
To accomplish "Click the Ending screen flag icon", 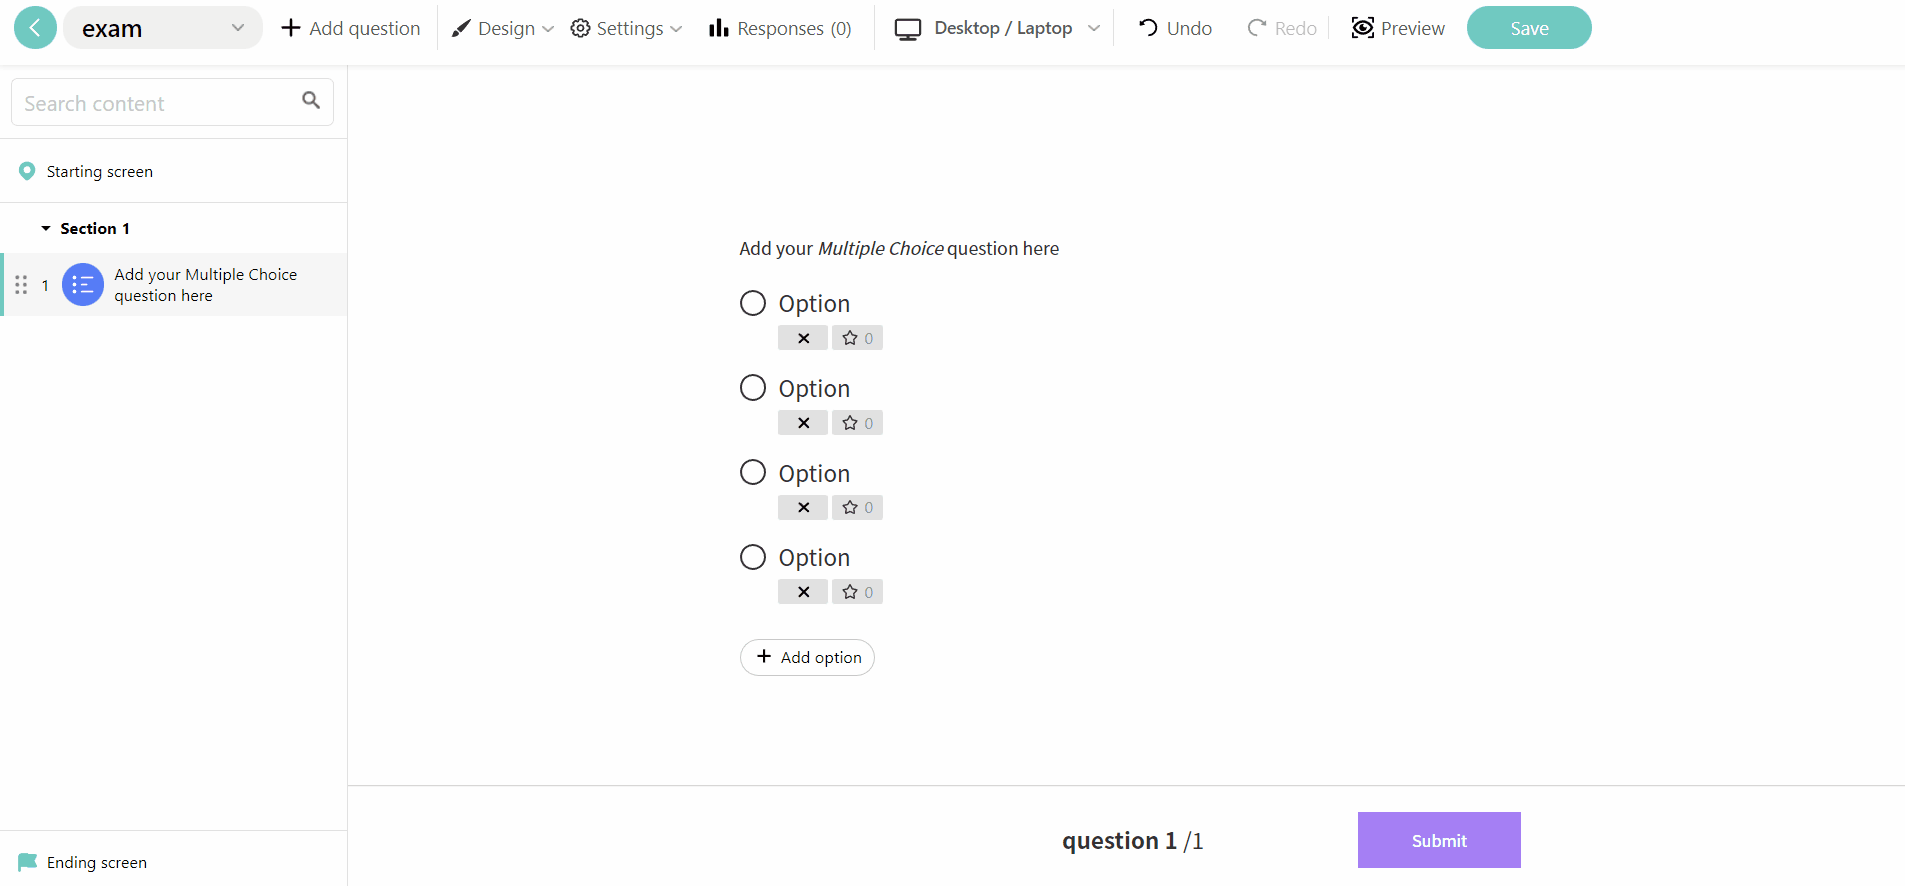I will 28,861.
